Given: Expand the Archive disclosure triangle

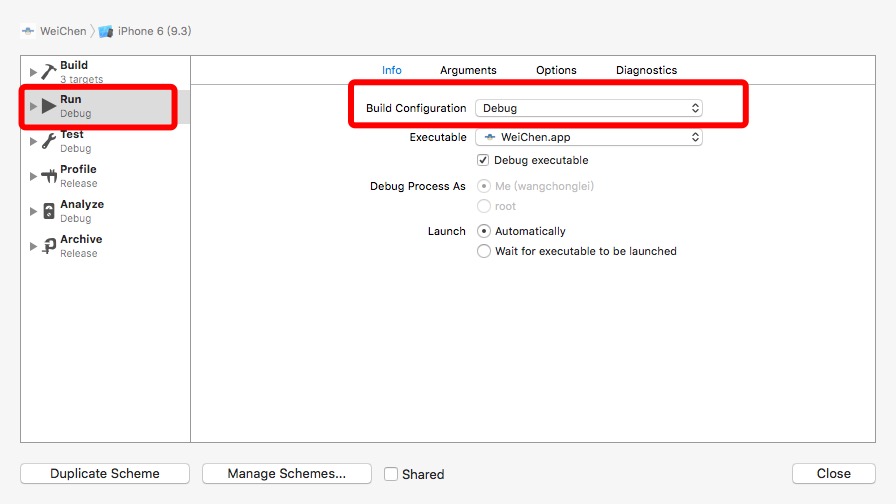Looking at the screenshot, I should point(33,246).
